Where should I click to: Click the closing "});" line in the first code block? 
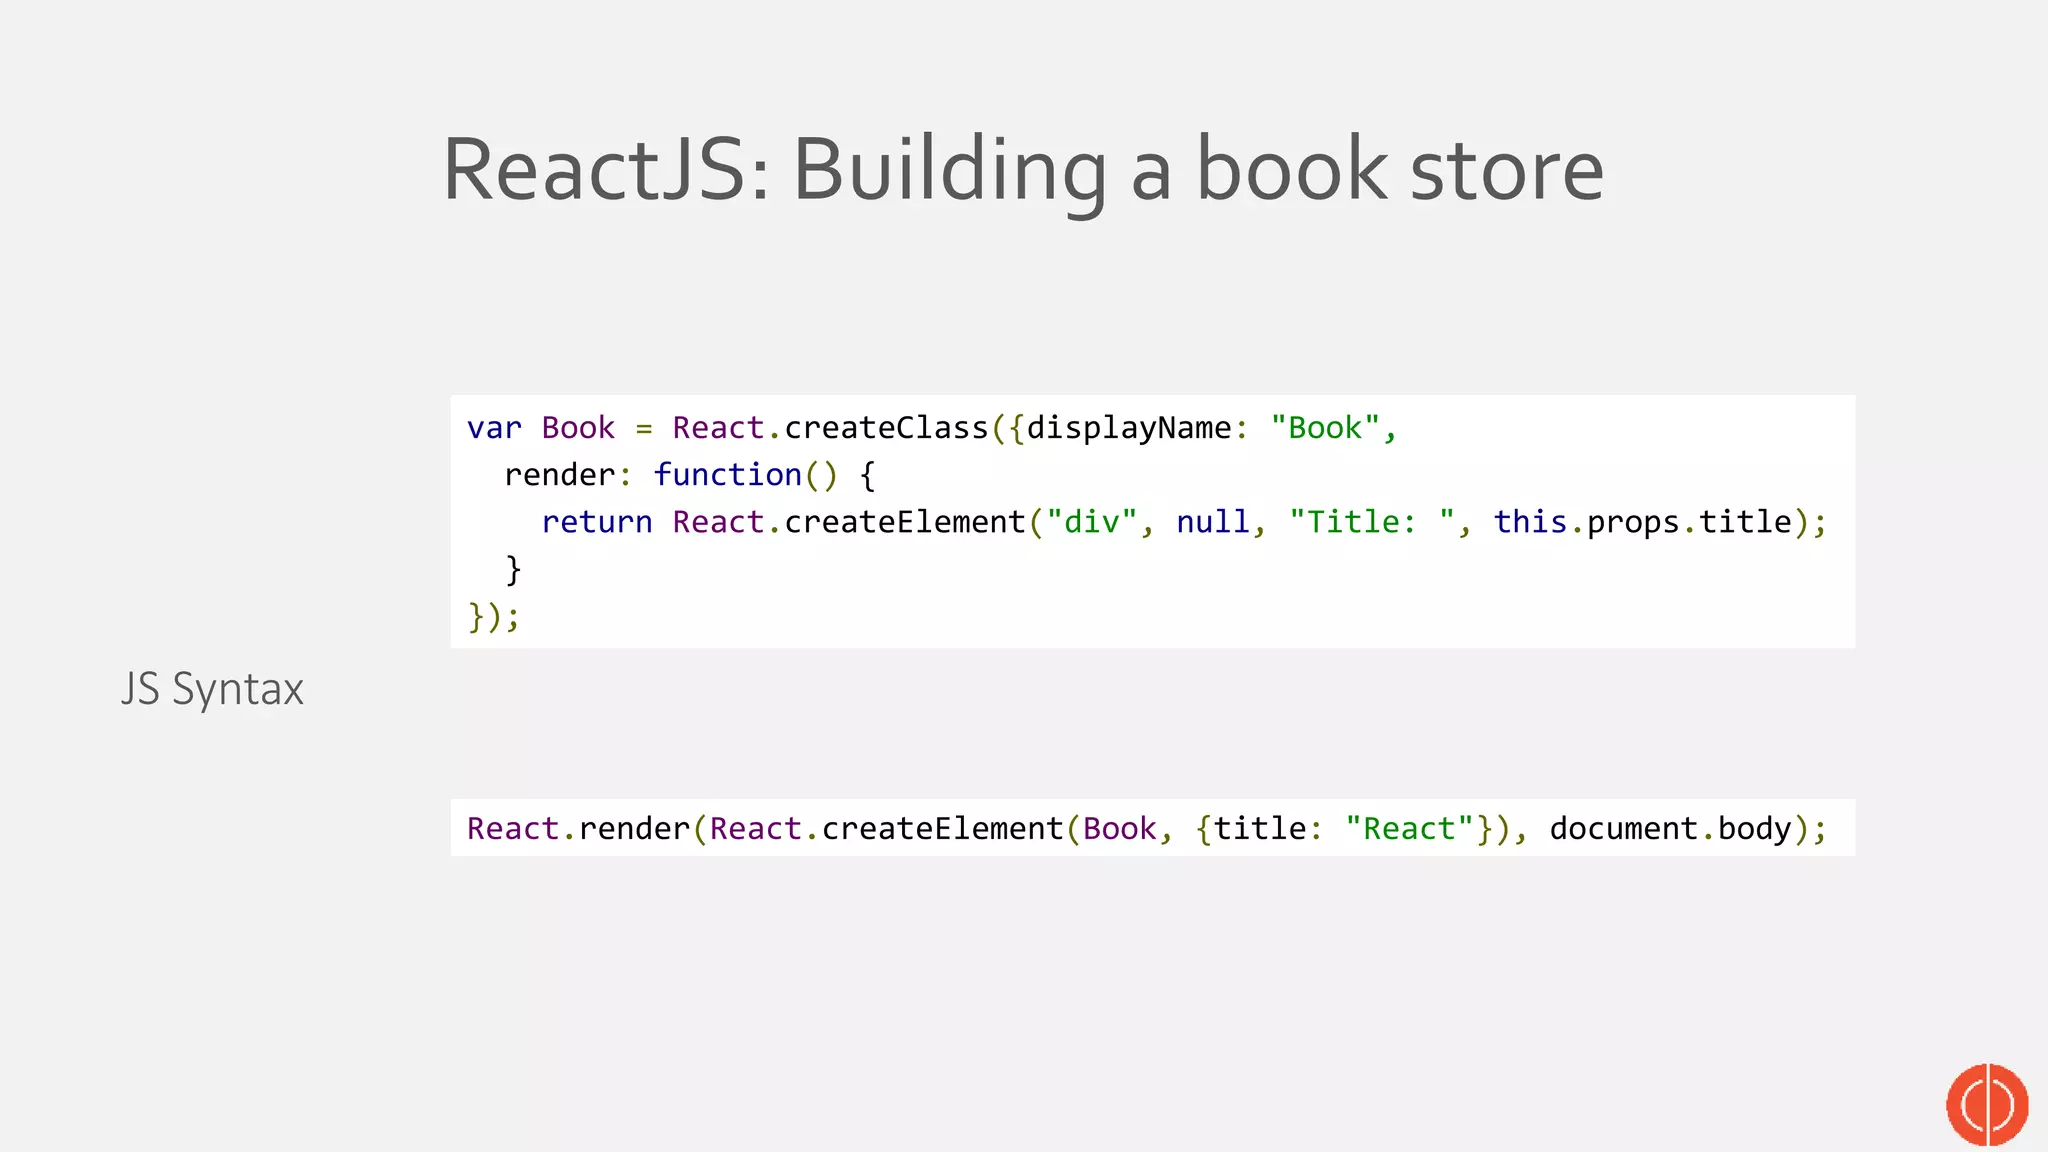click(494, 616)
